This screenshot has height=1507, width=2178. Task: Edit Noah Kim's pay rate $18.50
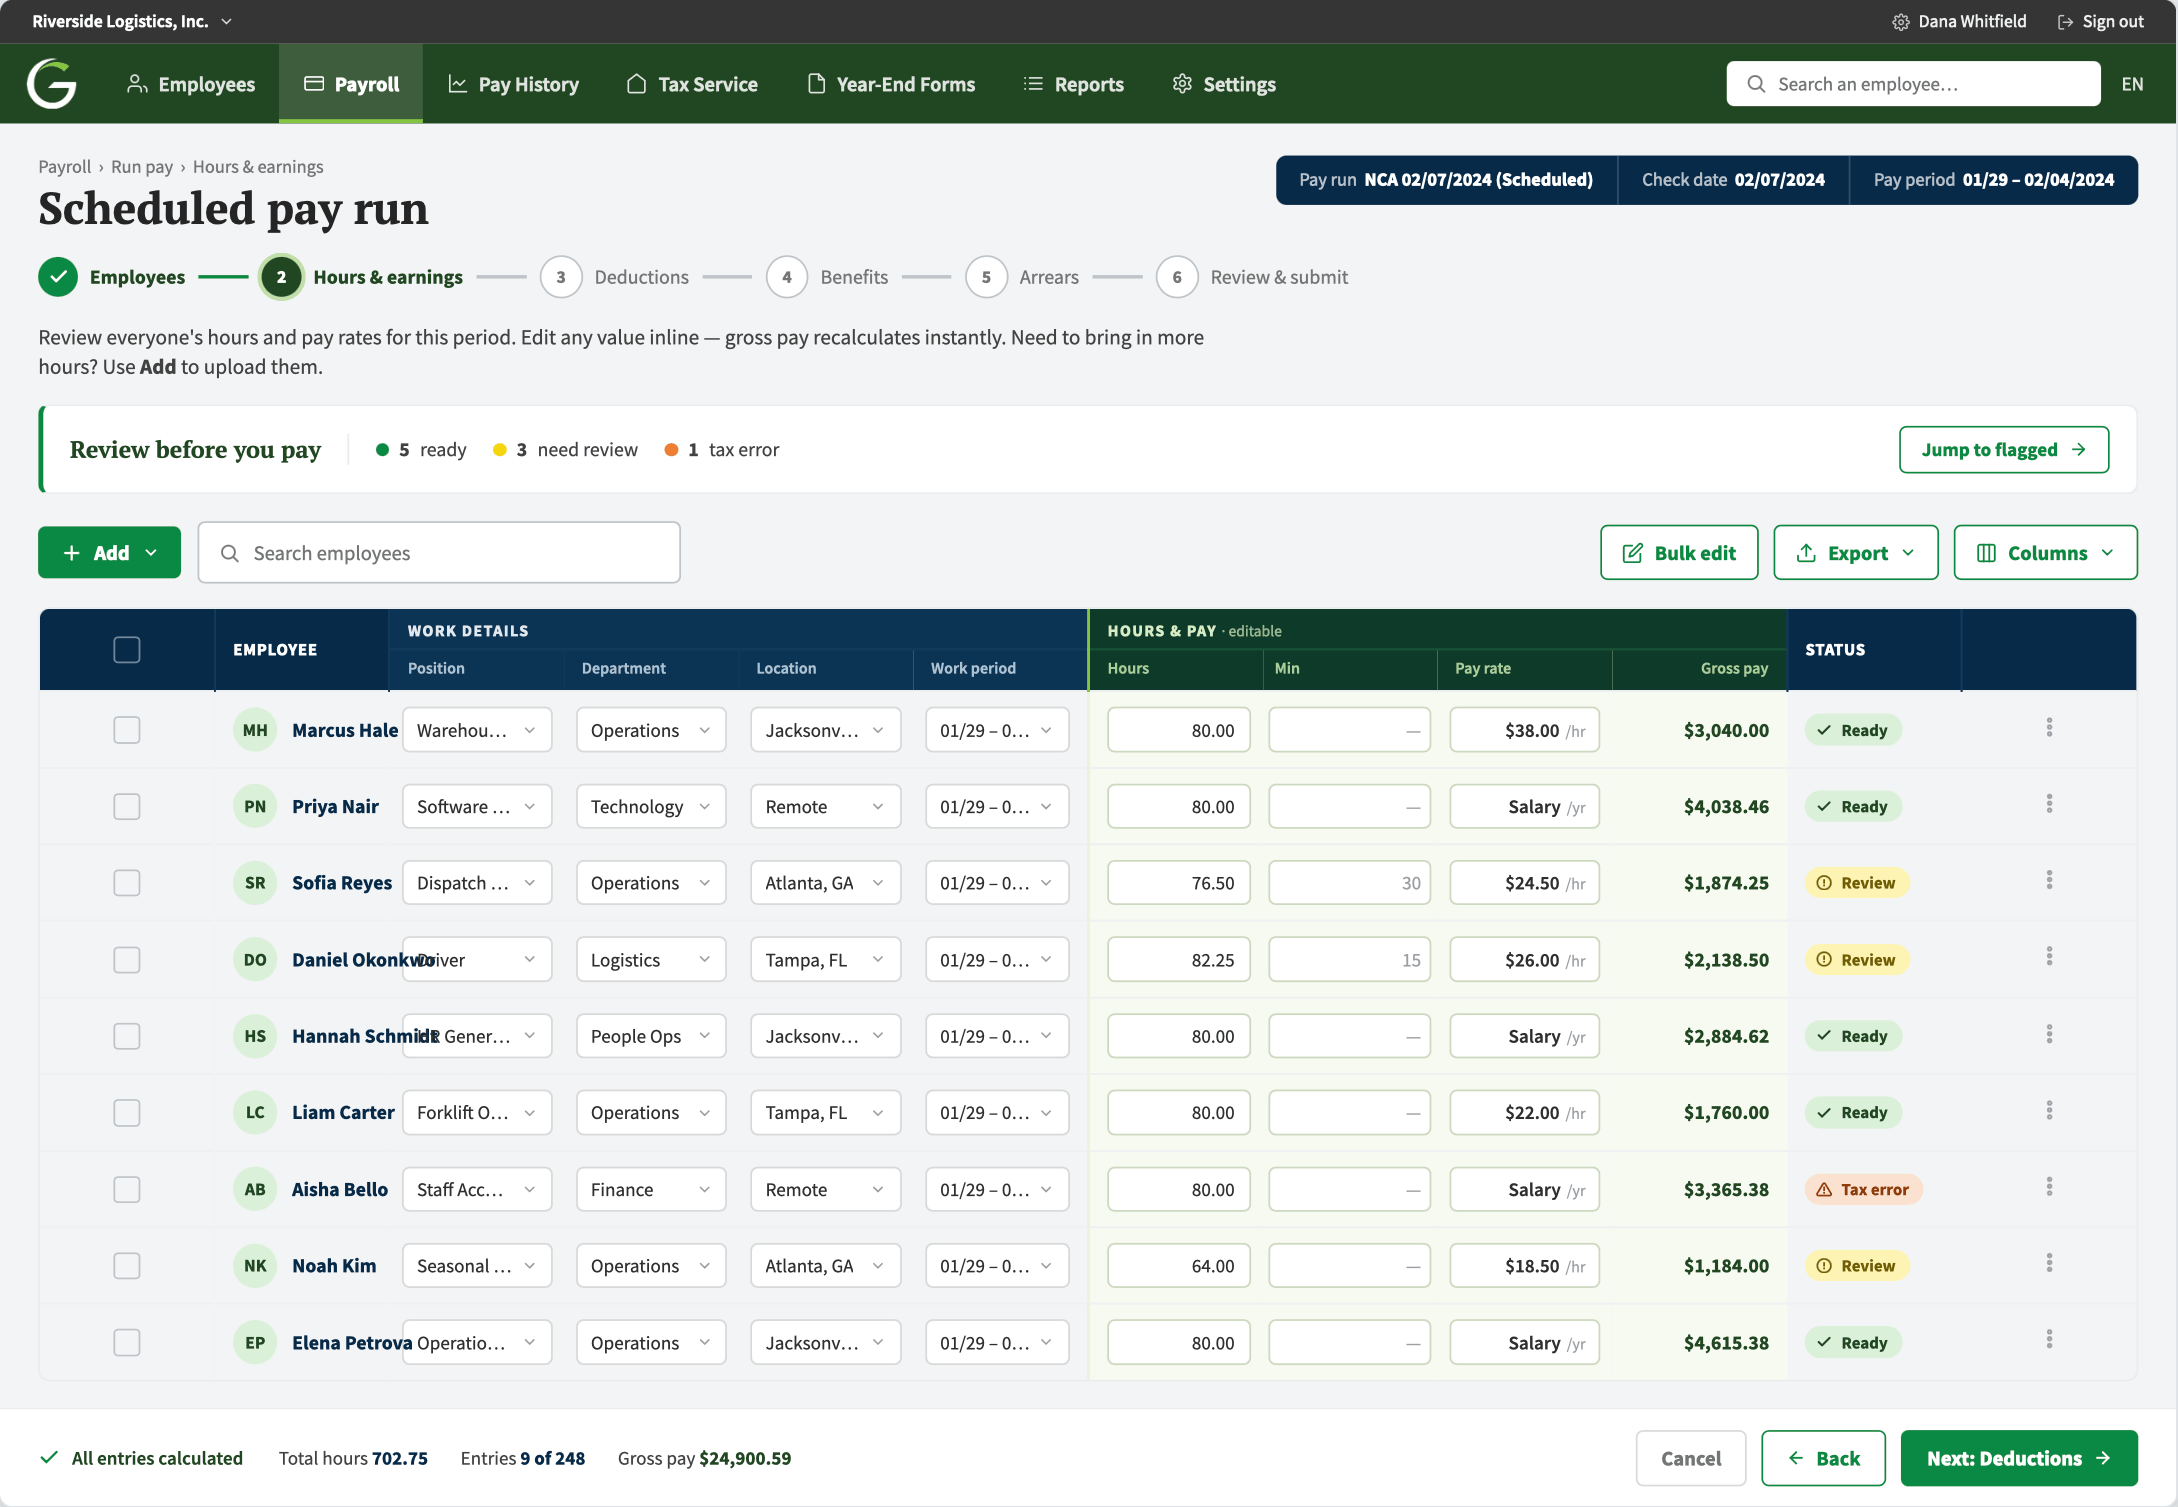tap(1525, 1266)
